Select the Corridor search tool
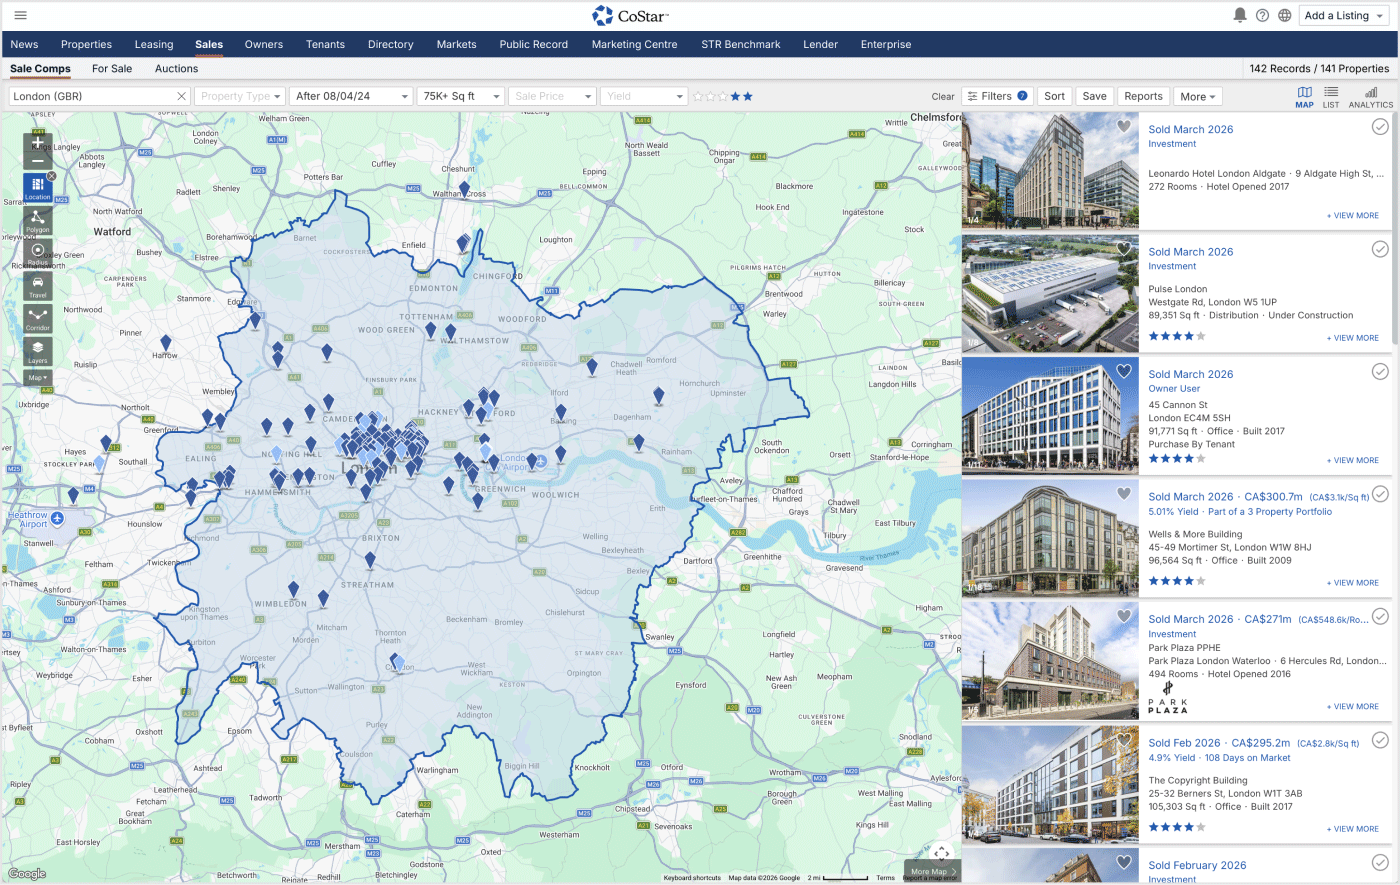This screenshot has width=1400, height=885. click(38, 319)
